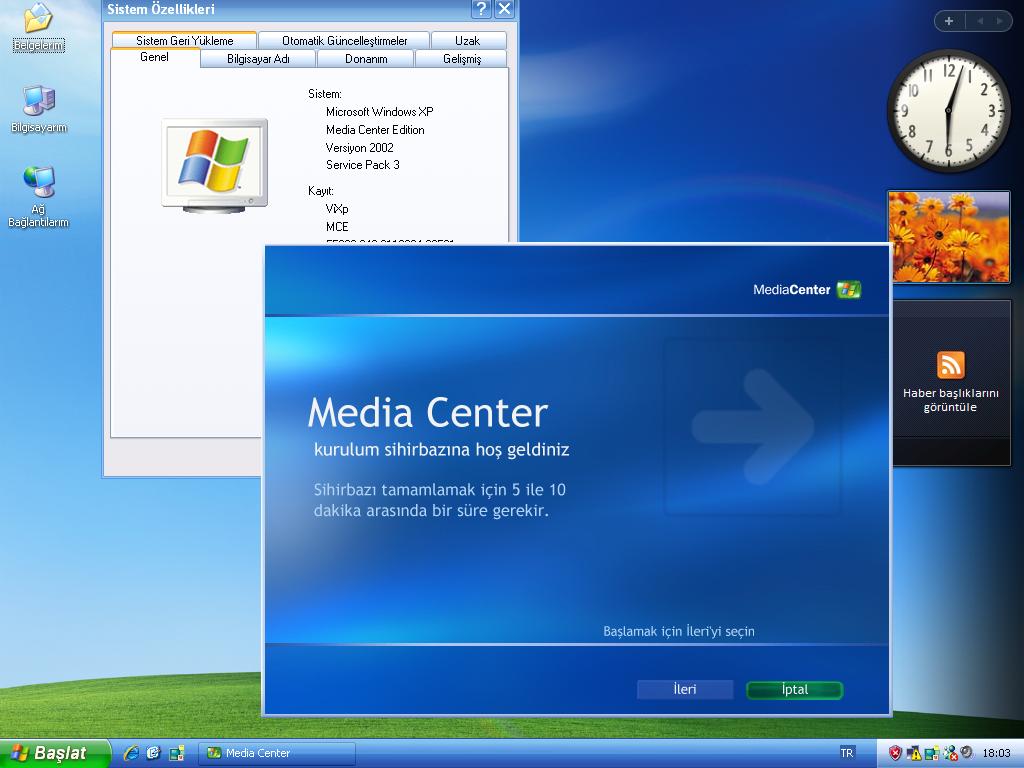Click the yellow warning tray icon
This screenshot has height=768, width=1024.
(914, 753)
